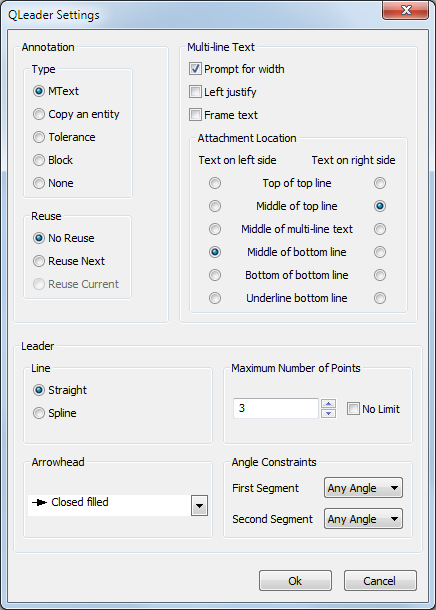
Task: Enable the Frame text checkbox
Action: [195, 115]
